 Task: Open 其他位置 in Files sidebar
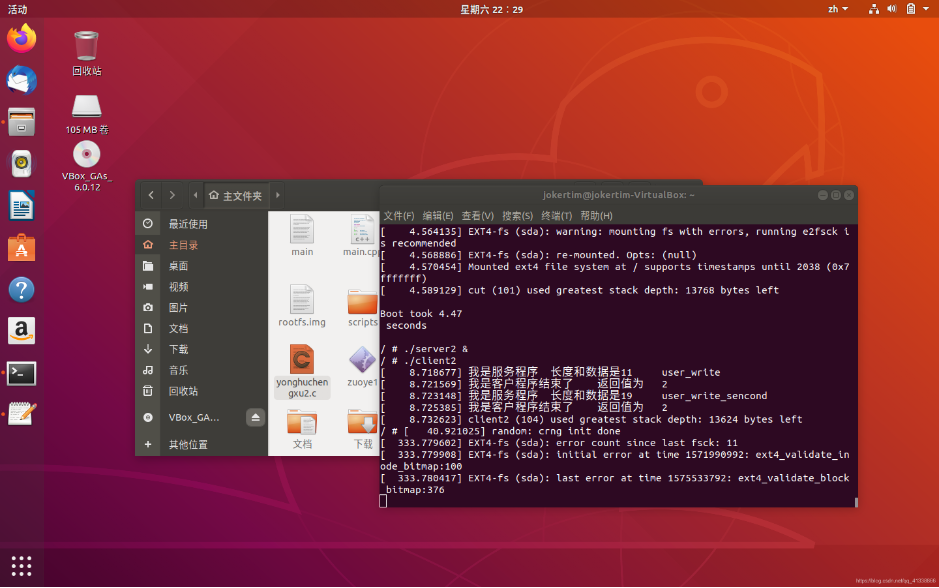click(x=201, y=444)
